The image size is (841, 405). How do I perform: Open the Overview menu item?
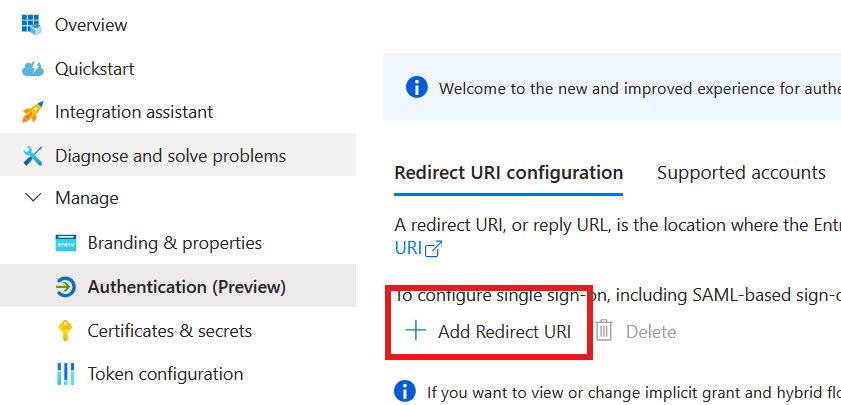[91, 25]
